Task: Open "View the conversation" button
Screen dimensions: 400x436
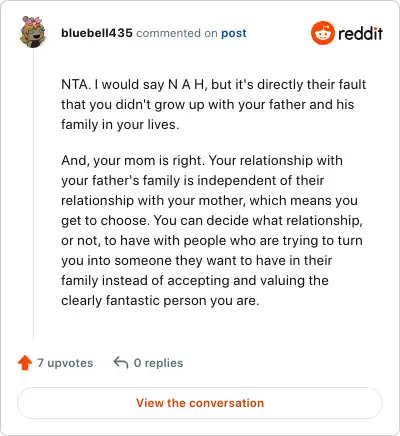Action: click(200, 403)
